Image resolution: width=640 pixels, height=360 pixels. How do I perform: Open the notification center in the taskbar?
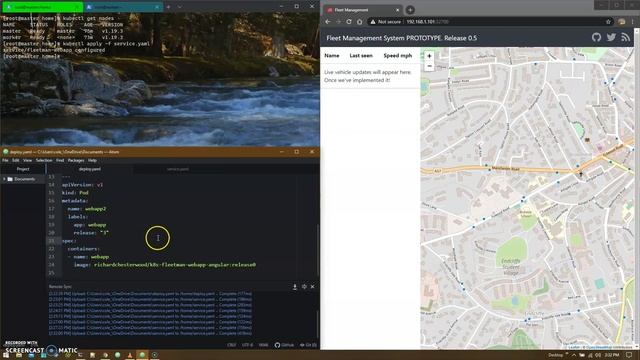point(629,355)
